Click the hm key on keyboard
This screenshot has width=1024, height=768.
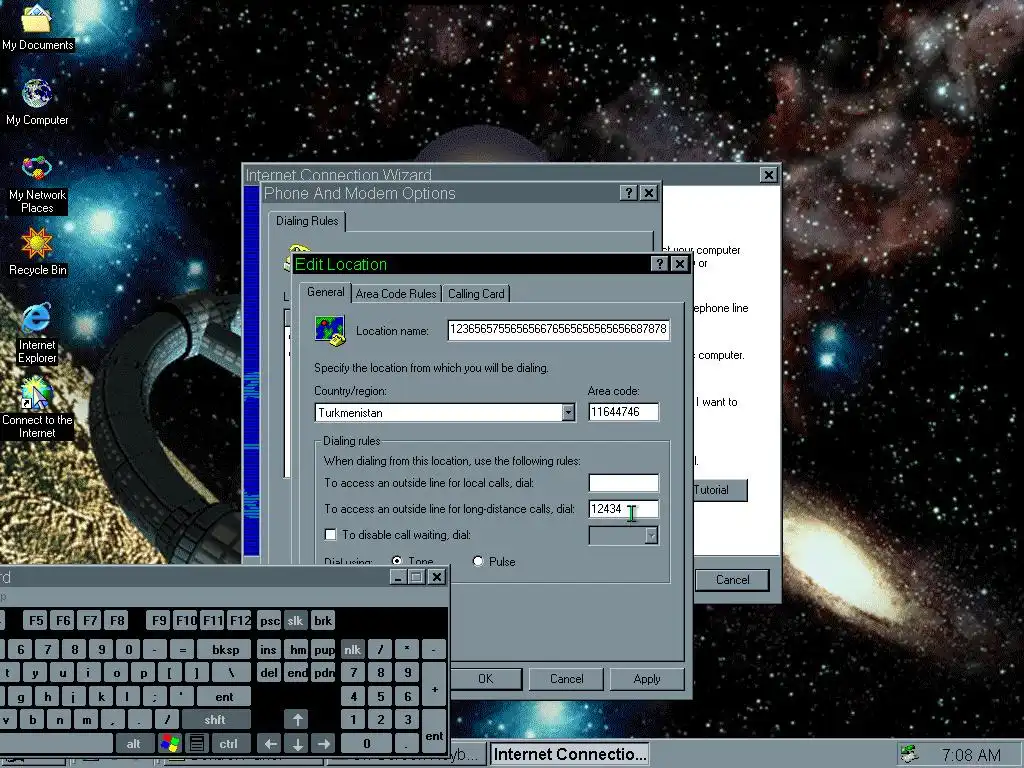pos(298,649)
